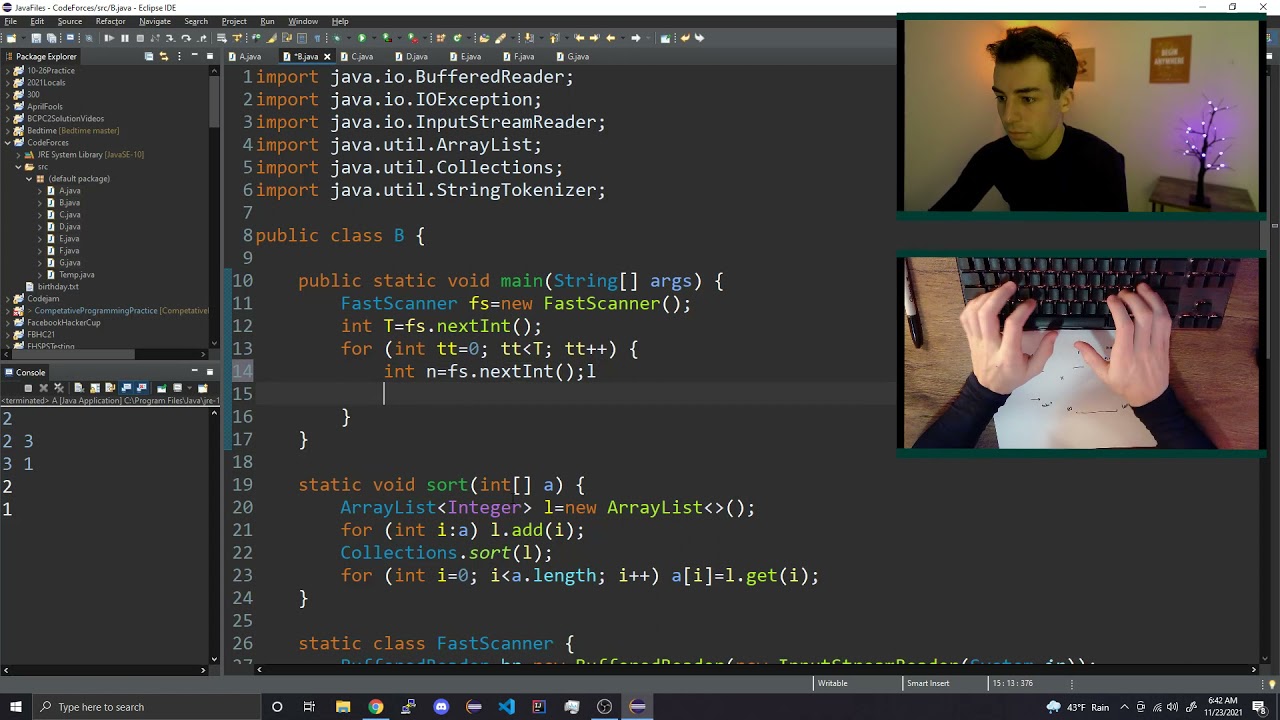
Task: Click the Link with Editor icon
Action: [x=164, y=56]
